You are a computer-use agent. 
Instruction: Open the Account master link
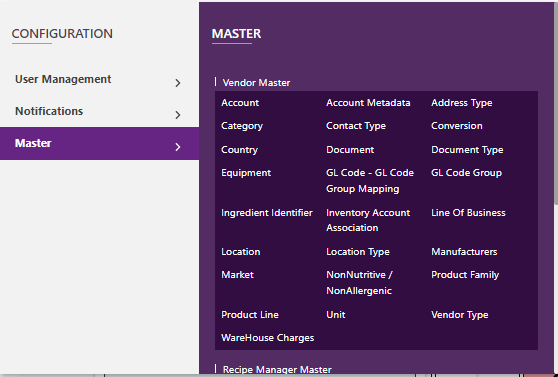[240, 103]
